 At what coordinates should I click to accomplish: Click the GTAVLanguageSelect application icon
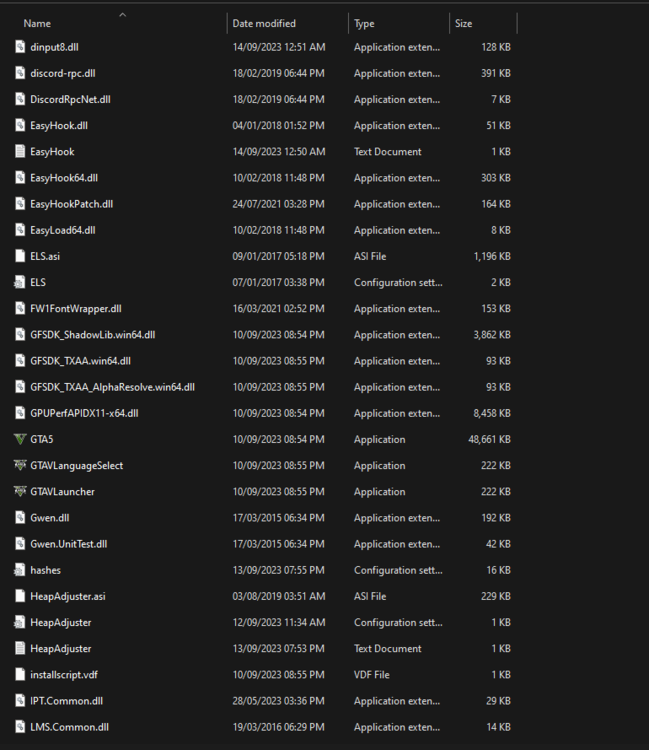pos(20,465)
